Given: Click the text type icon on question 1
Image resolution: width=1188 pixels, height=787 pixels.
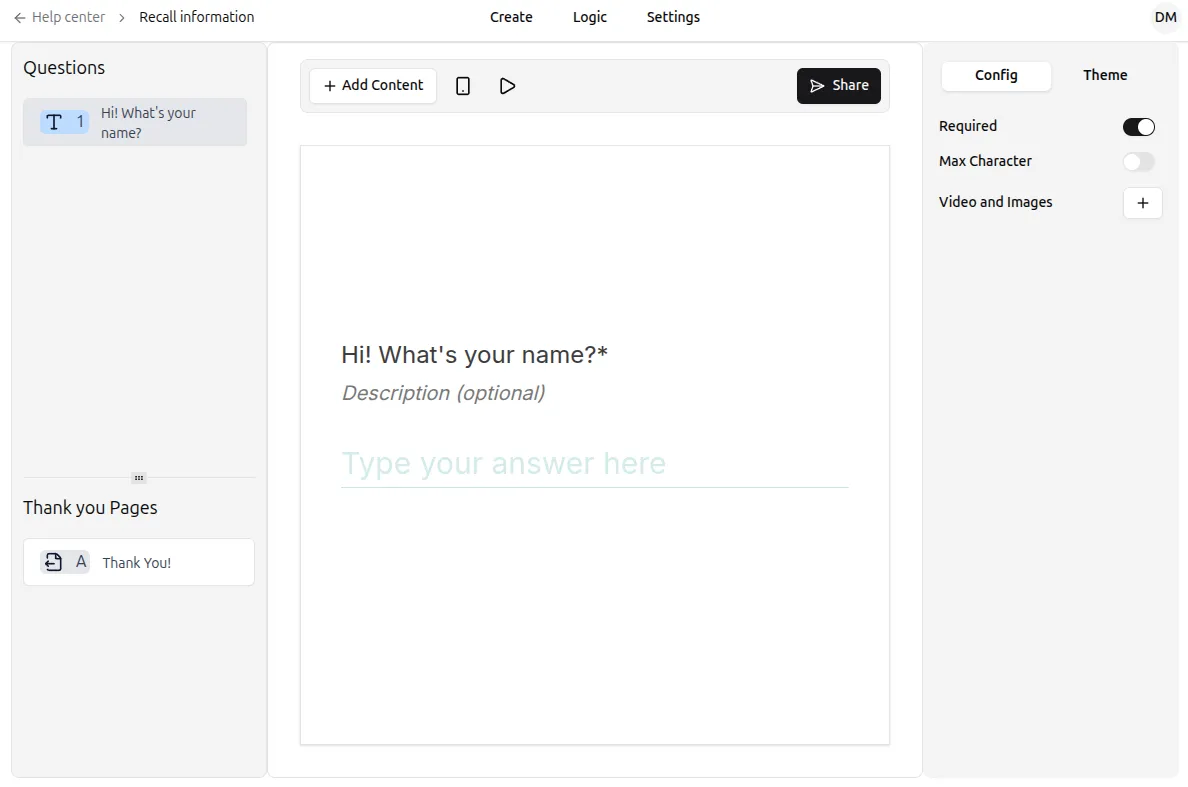Looking at the screenshot, I should tap(54, 122).
